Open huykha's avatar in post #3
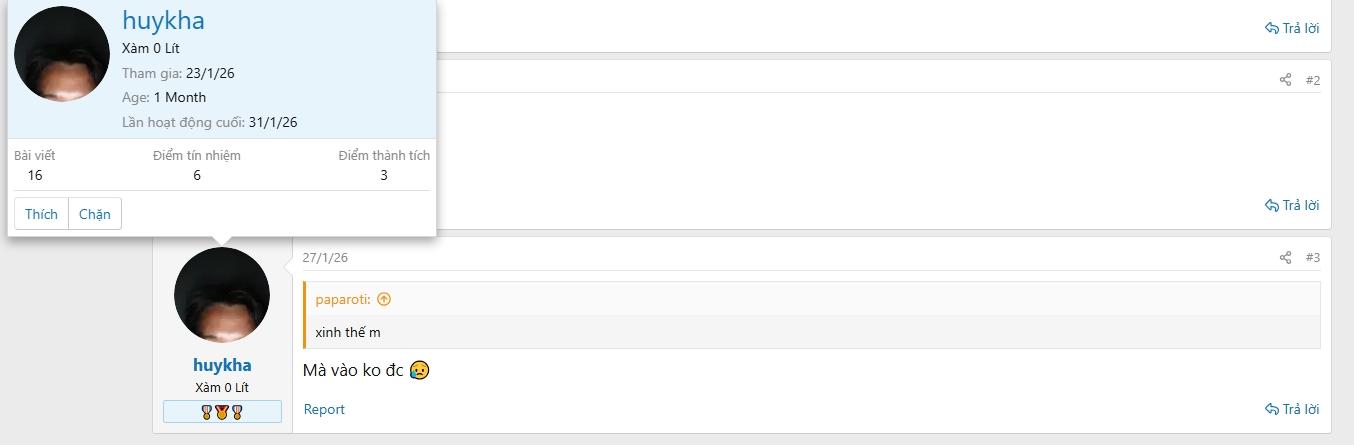 [x=222, y=295]
